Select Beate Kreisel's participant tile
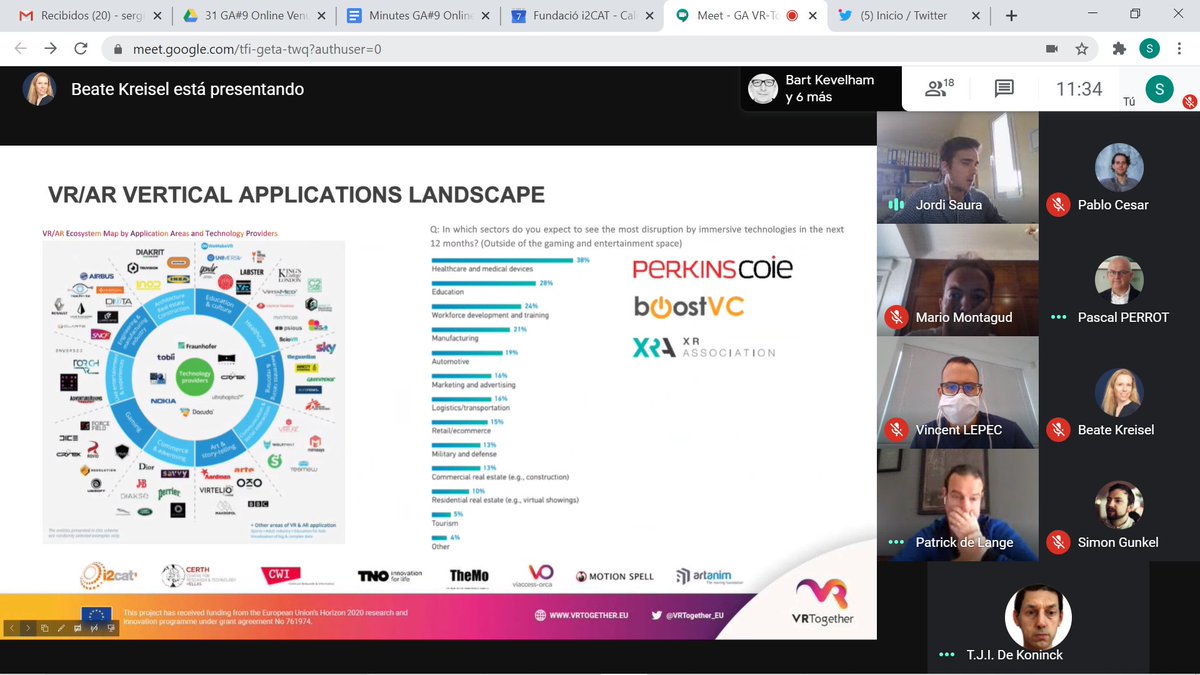 [1119, 392]
